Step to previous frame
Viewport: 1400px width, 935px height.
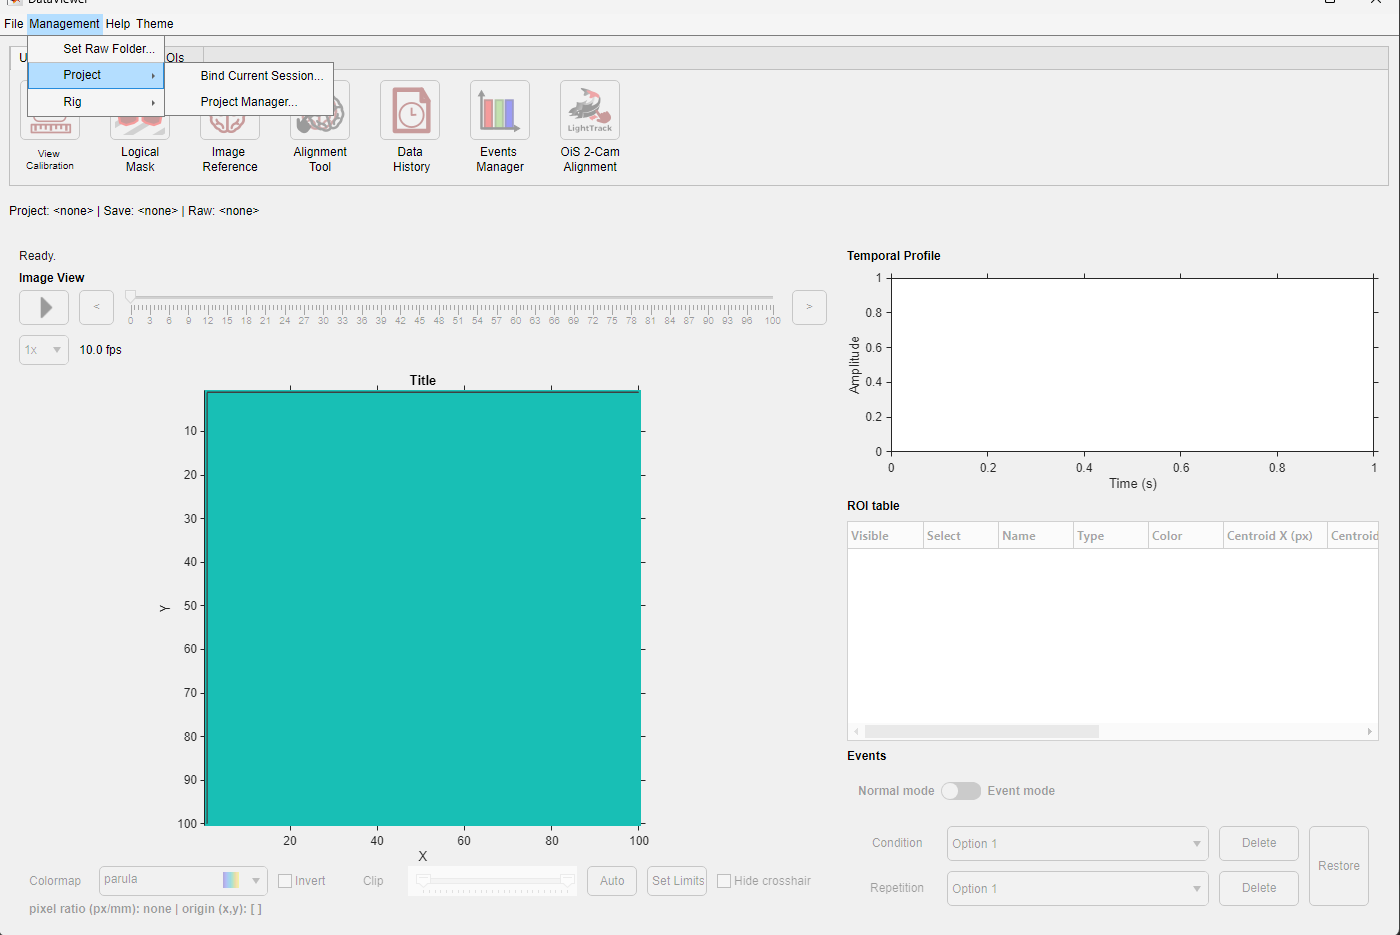coord(96,307)
